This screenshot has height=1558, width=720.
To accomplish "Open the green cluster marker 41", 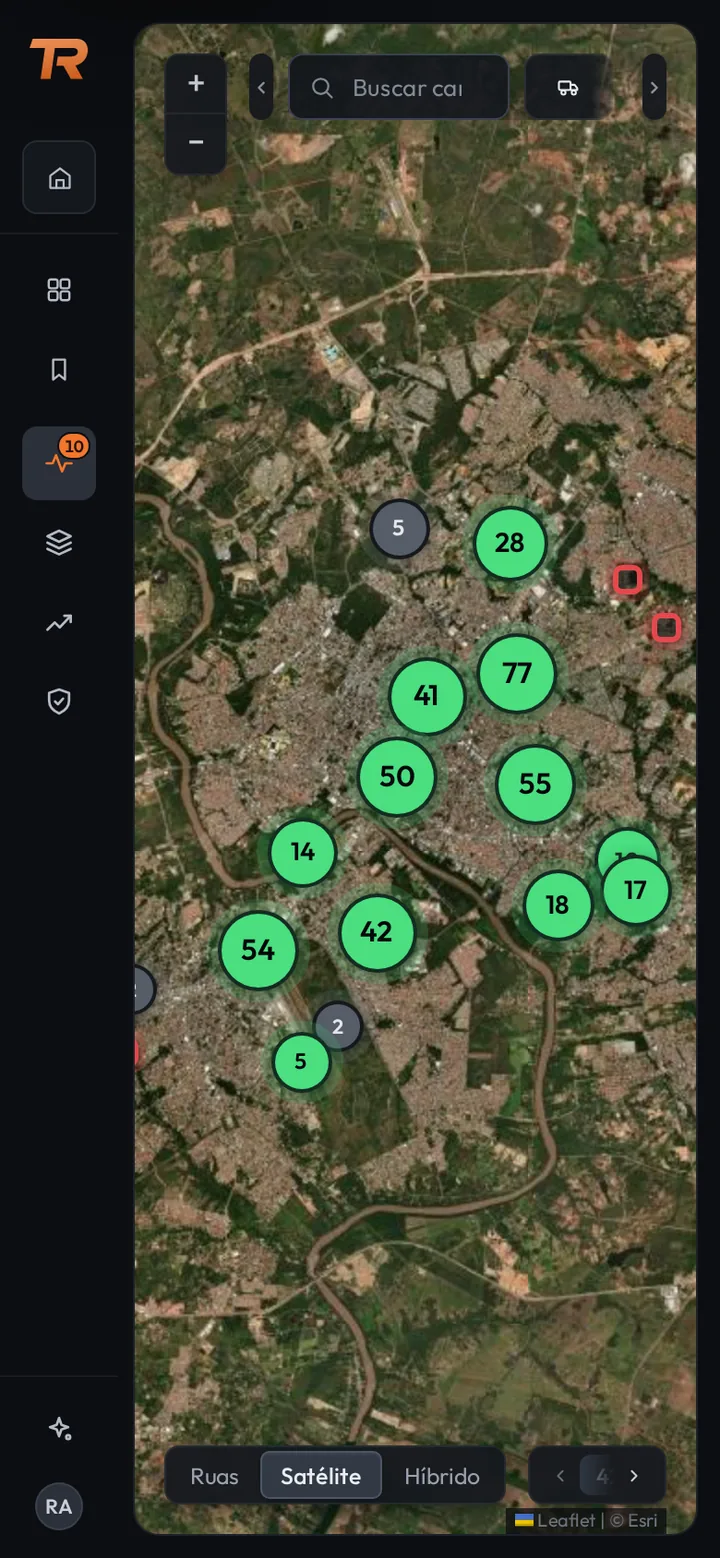I will tap(427, 696).
